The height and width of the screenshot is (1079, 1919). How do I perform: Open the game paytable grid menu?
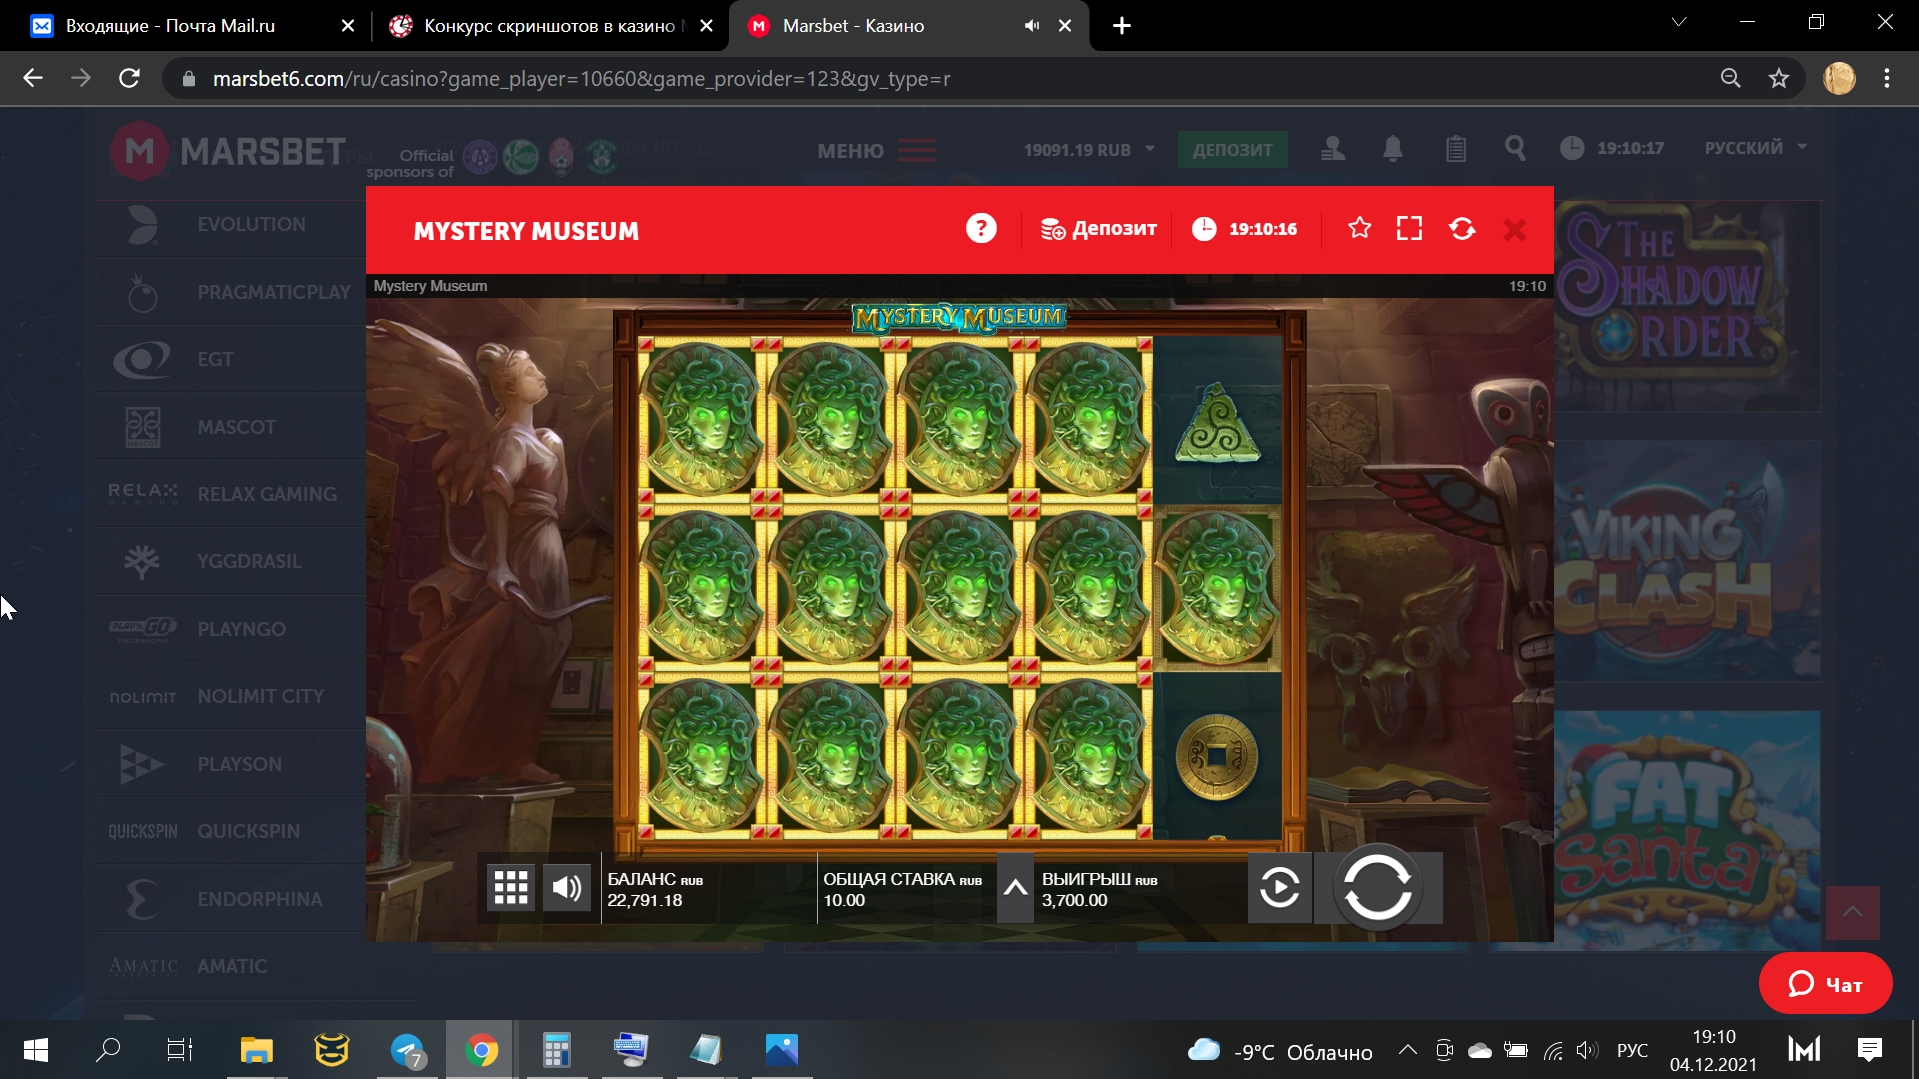(511, 887)
